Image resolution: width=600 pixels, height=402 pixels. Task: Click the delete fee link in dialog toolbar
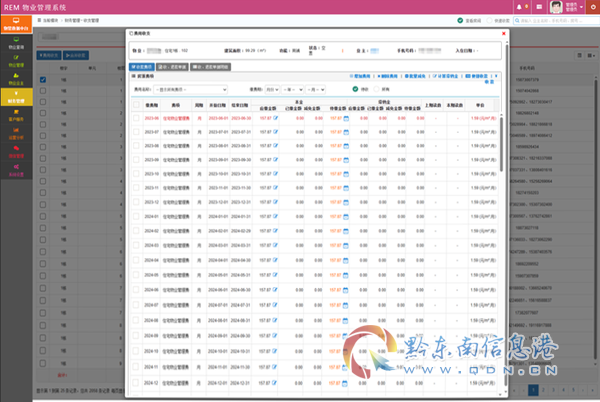point(388,76)
